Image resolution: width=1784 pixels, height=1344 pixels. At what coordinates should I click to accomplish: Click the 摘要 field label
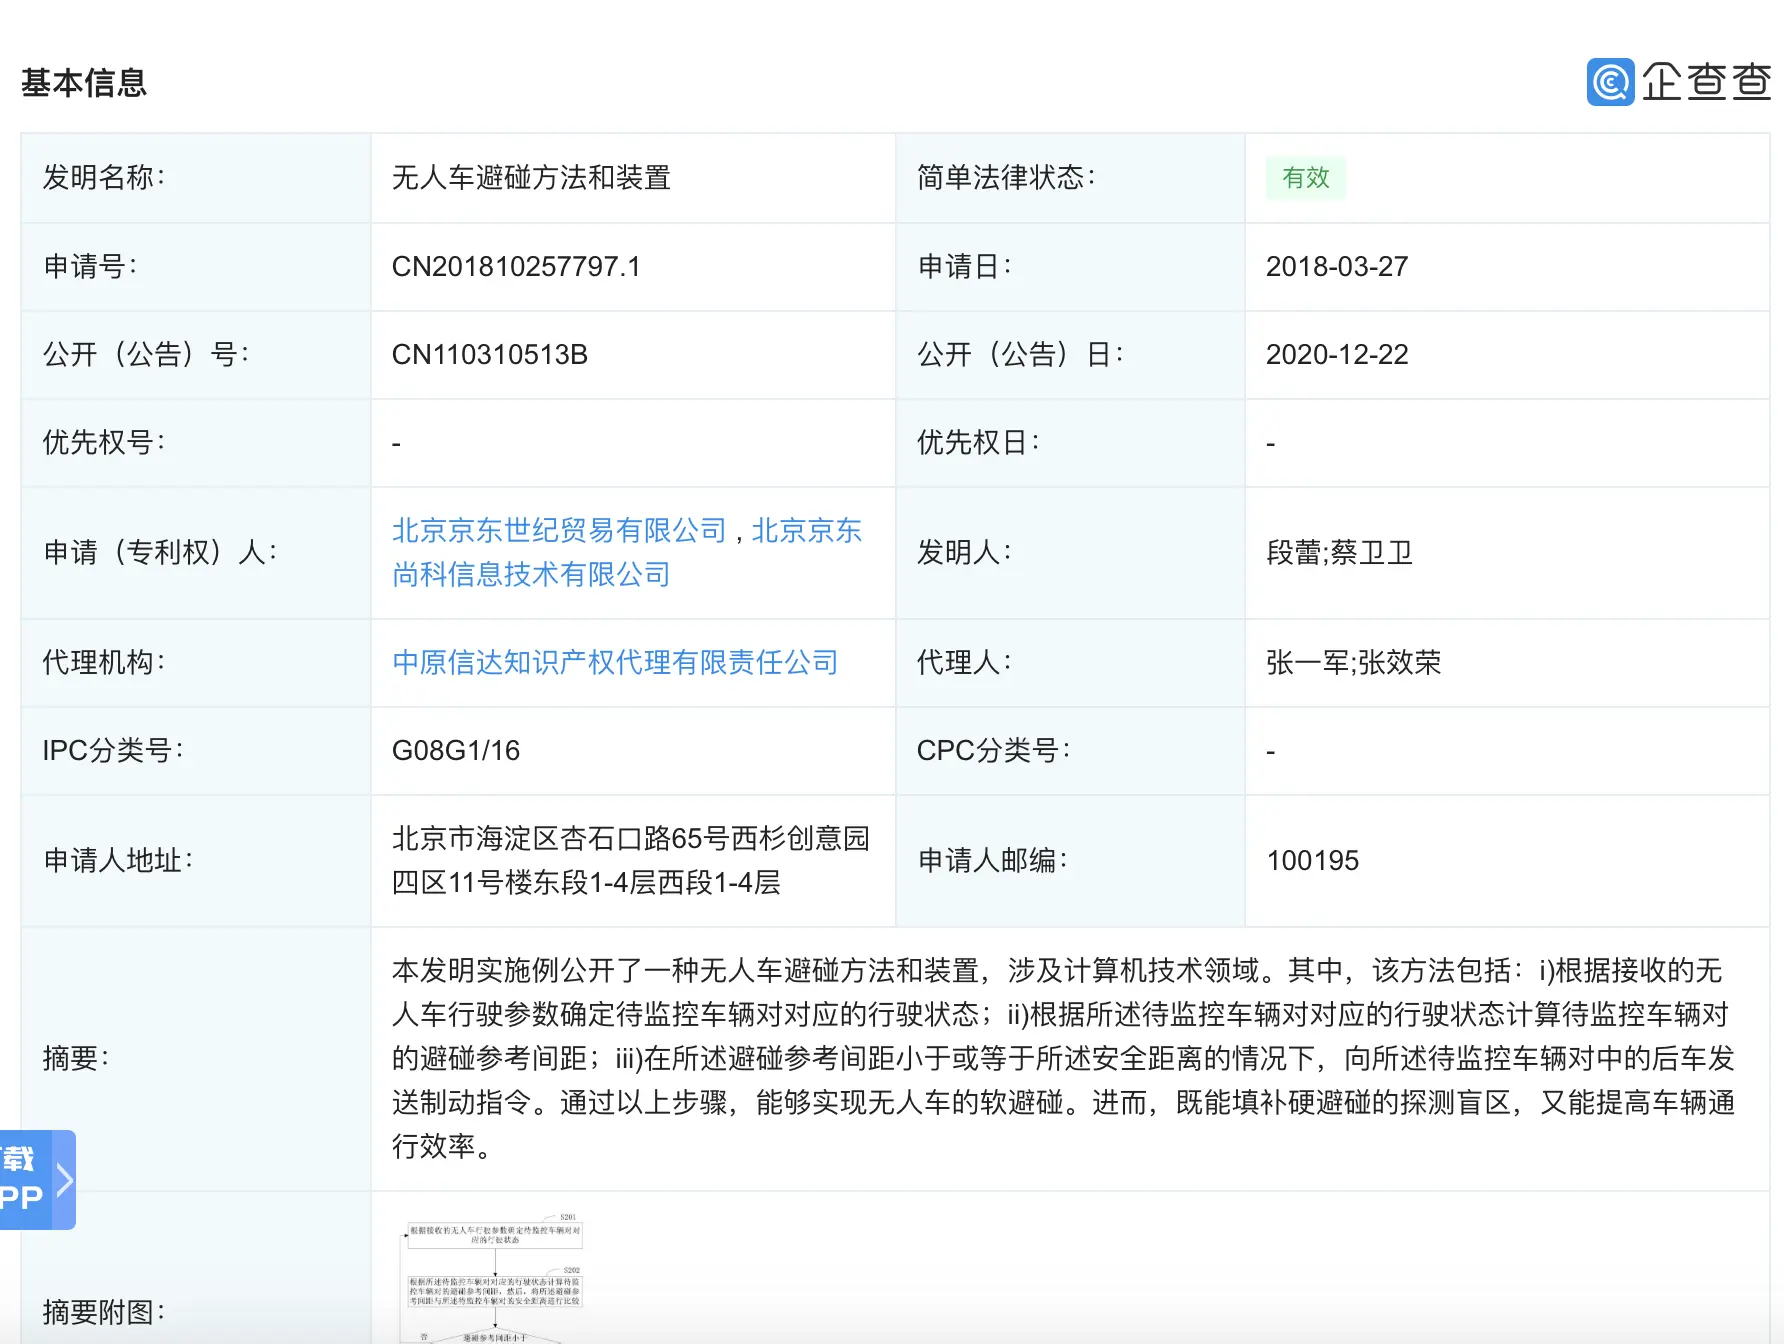coord(76,1059)
